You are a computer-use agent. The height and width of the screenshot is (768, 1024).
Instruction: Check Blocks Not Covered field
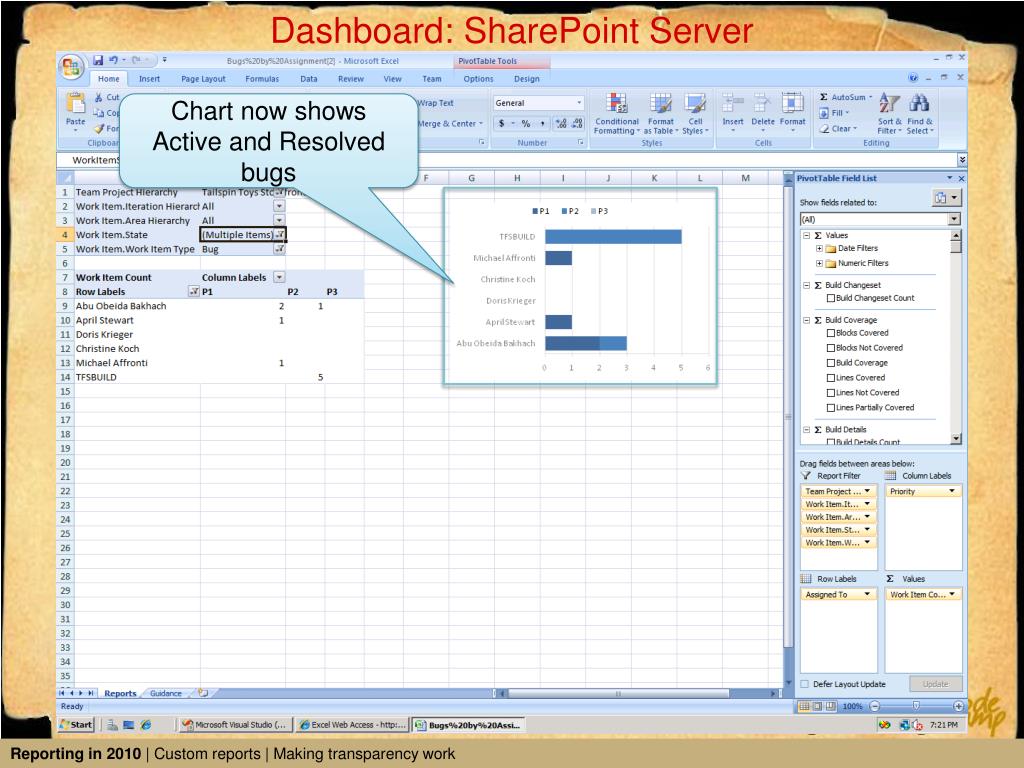[x=831, y=347]
